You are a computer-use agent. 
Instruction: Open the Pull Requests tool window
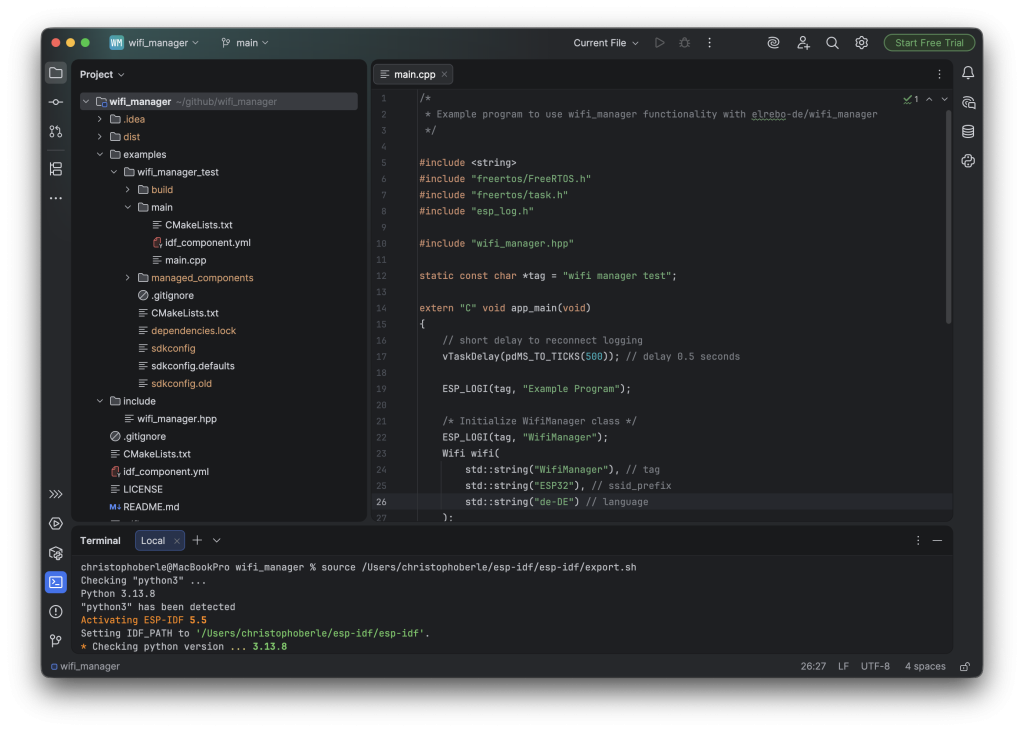coord(56,131)
